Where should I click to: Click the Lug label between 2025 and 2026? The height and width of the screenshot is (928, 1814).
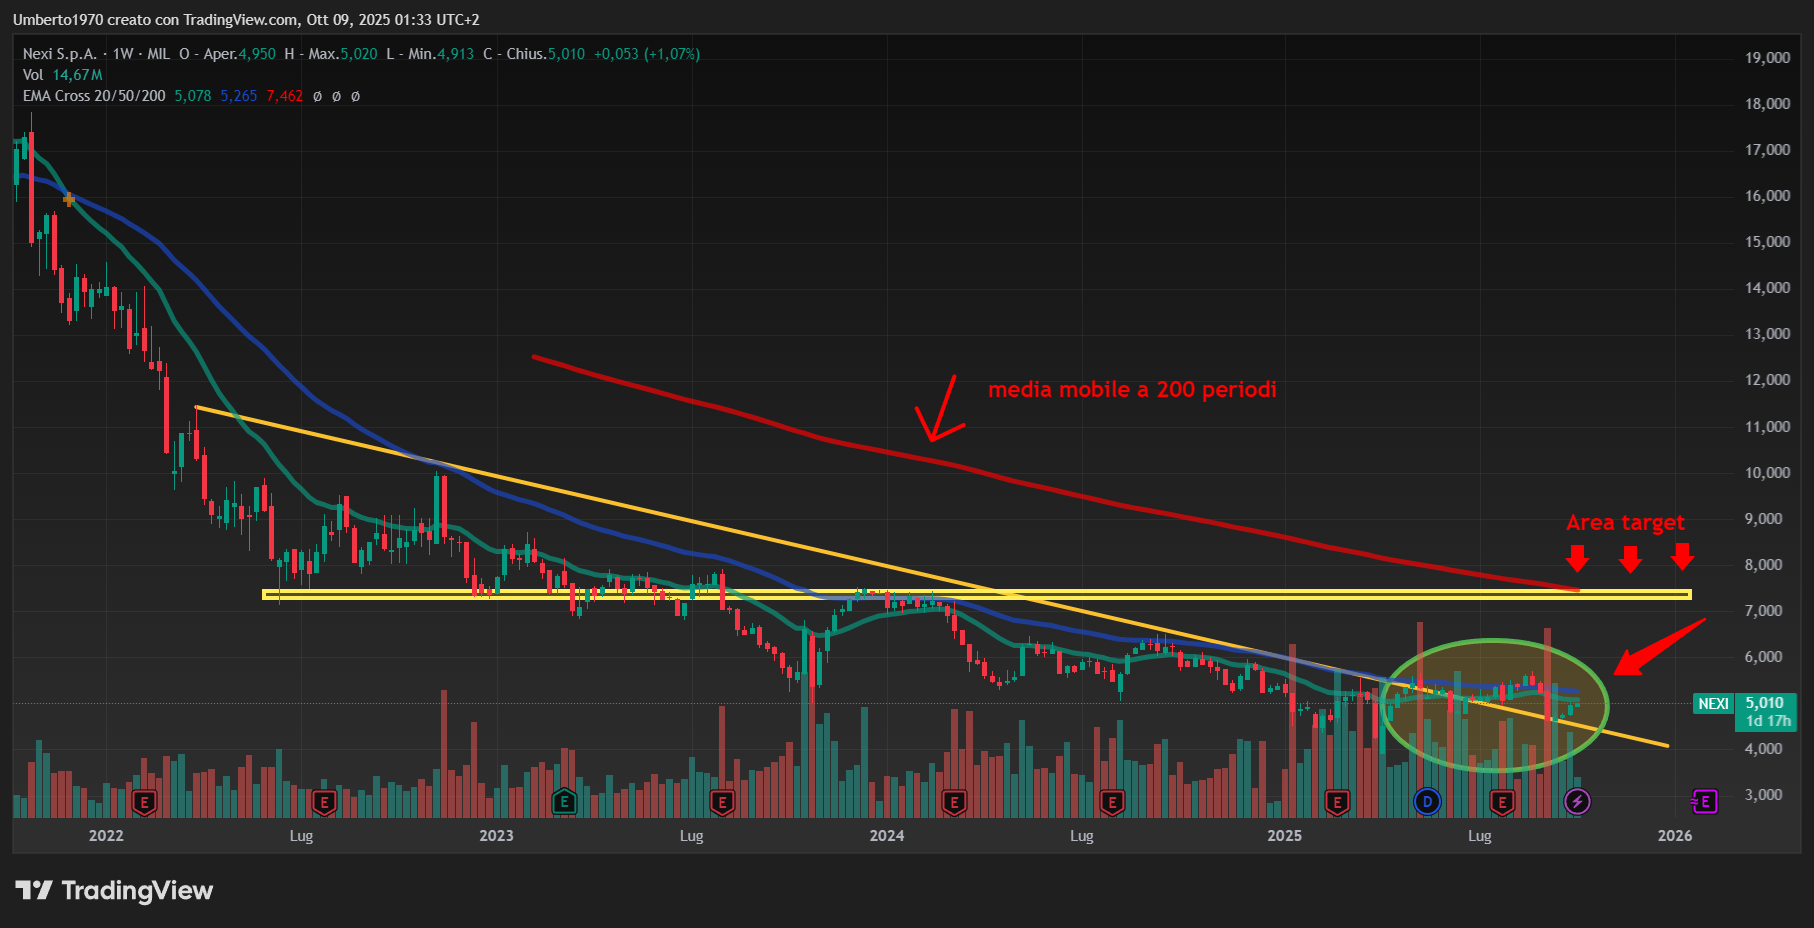click(x=1479, y=836)
